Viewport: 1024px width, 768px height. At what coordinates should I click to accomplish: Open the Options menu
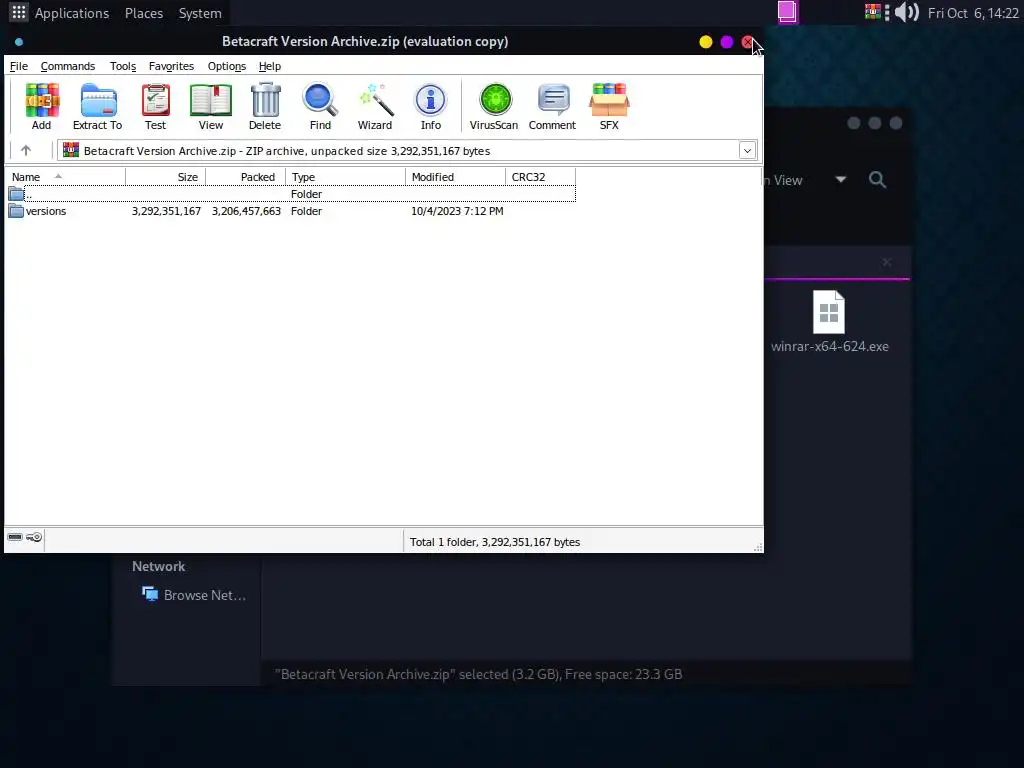click(x=227, y=66)
